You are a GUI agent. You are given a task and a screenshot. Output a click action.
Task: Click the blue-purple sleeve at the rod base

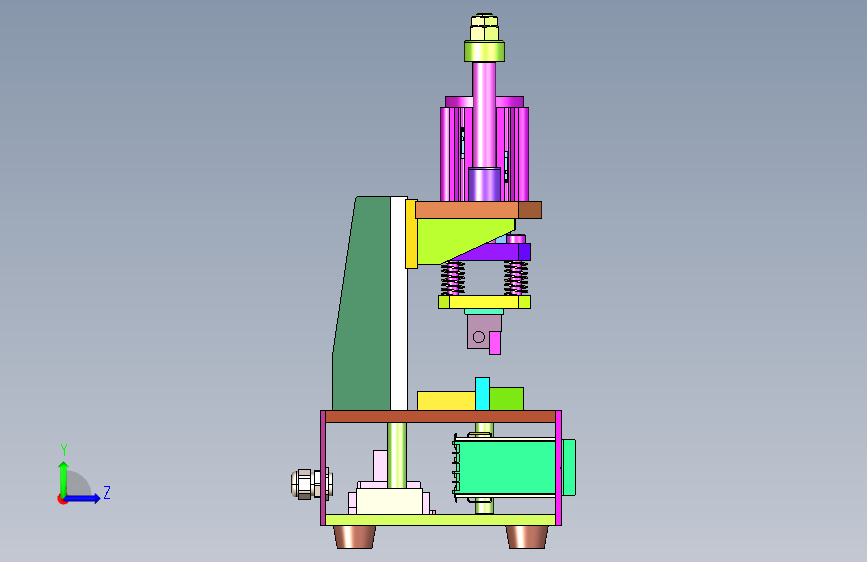tap(484, 184)
